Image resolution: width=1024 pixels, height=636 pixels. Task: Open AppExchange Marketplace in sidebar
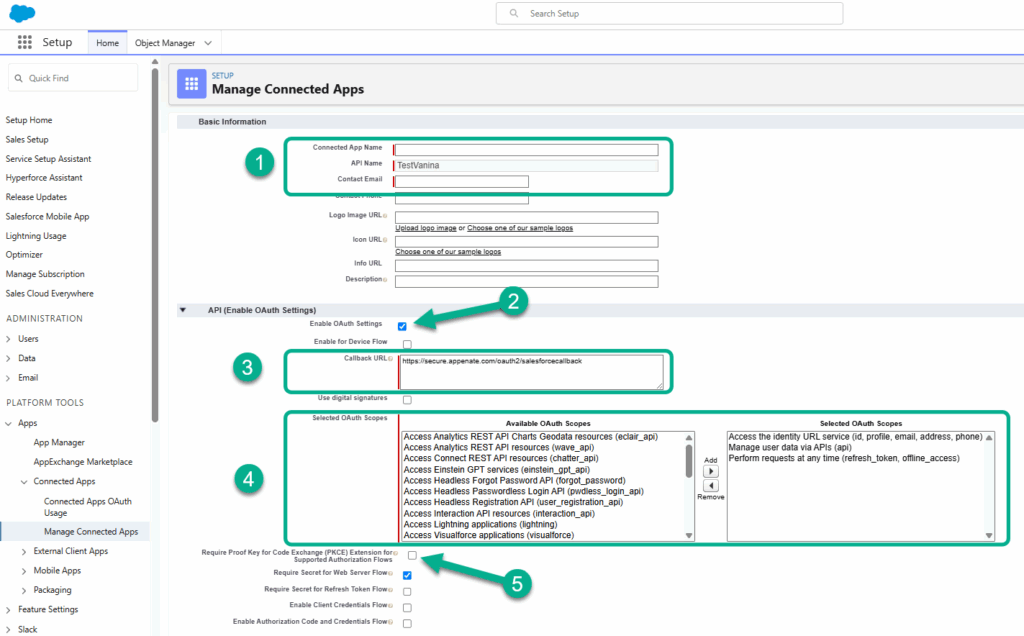coord(83,462)
